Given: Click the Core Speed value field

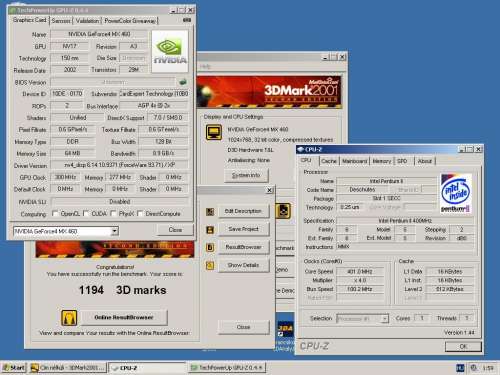Looking at the screenshot, I should click(359, 272).
